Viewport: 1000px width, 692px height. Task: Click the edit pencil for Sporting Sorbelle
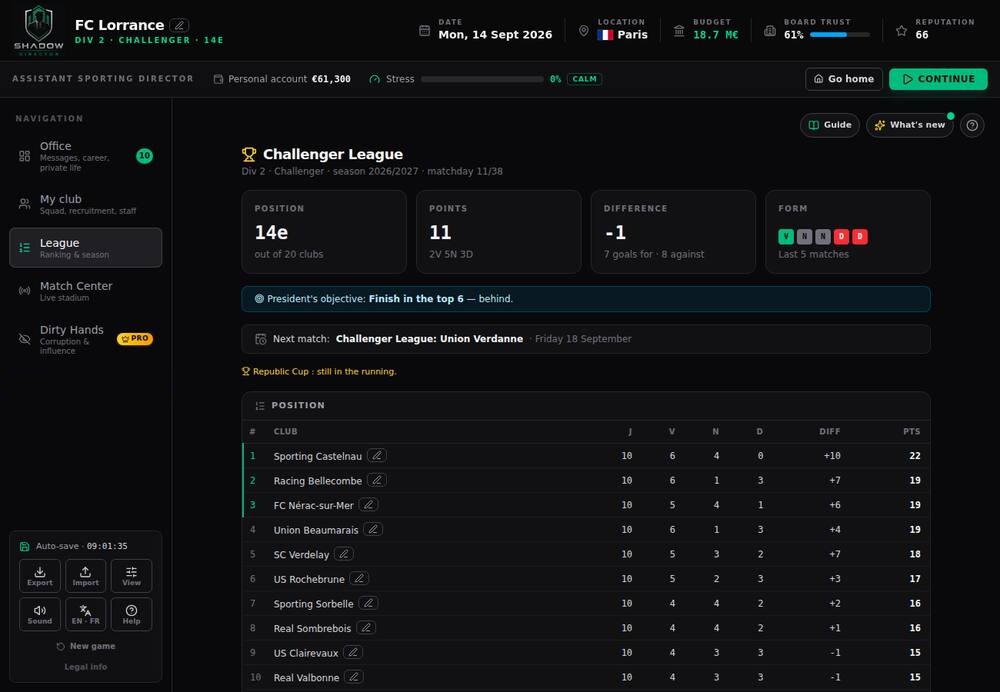pos(368,603)
